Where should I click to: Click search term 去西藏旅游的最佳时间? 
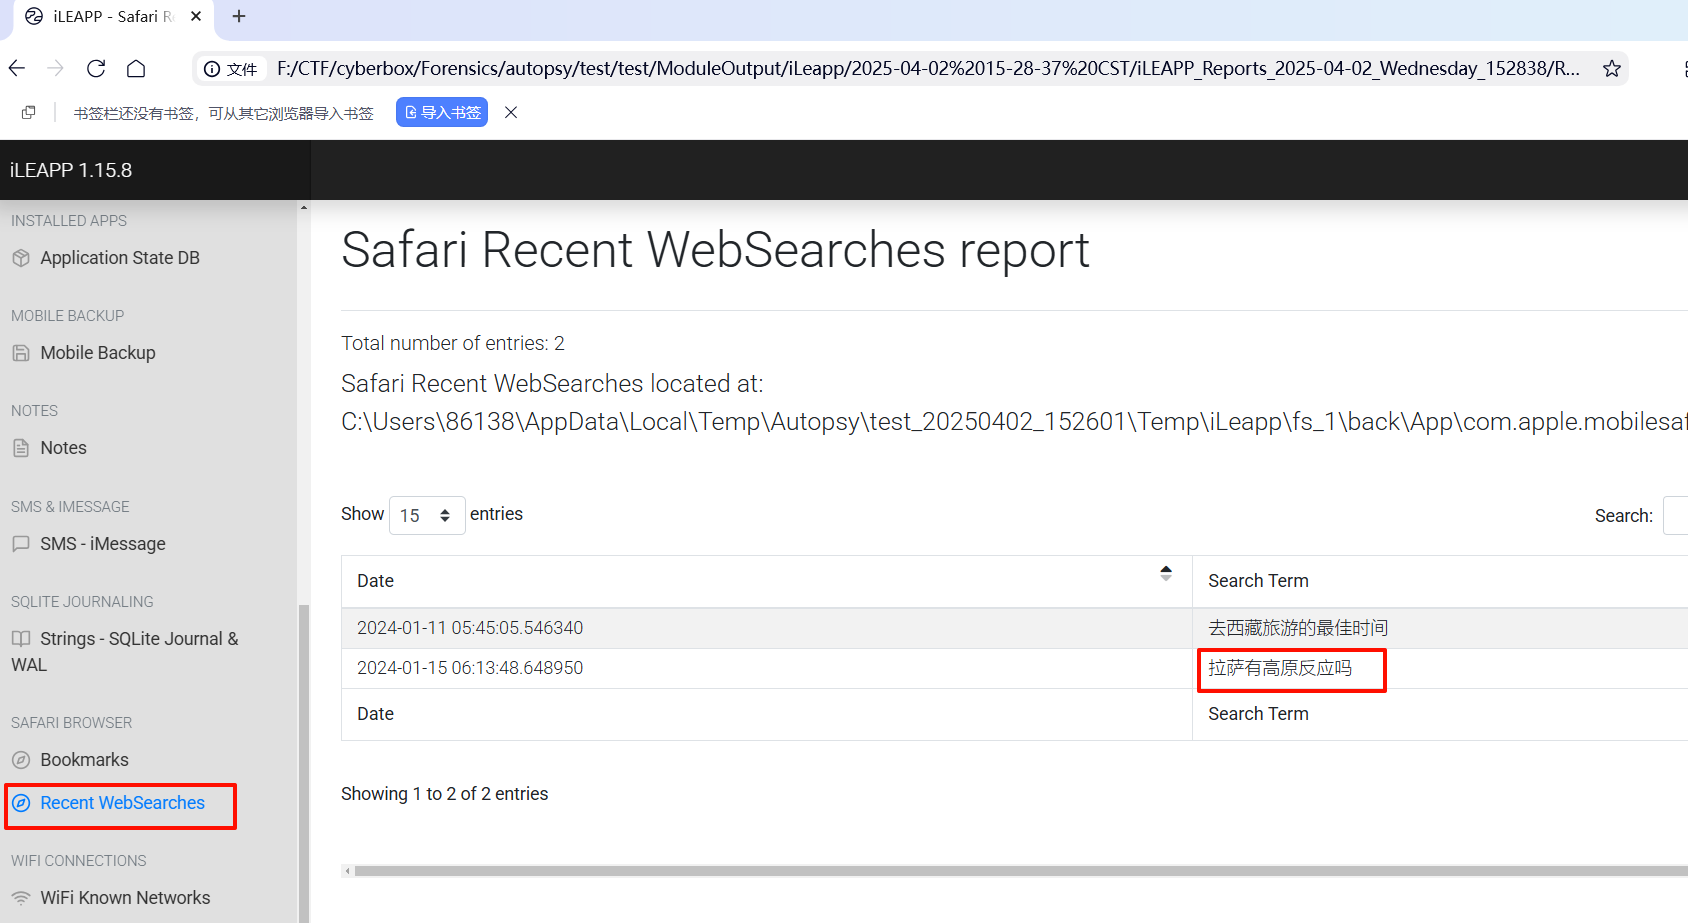(x=1298, y=628)
